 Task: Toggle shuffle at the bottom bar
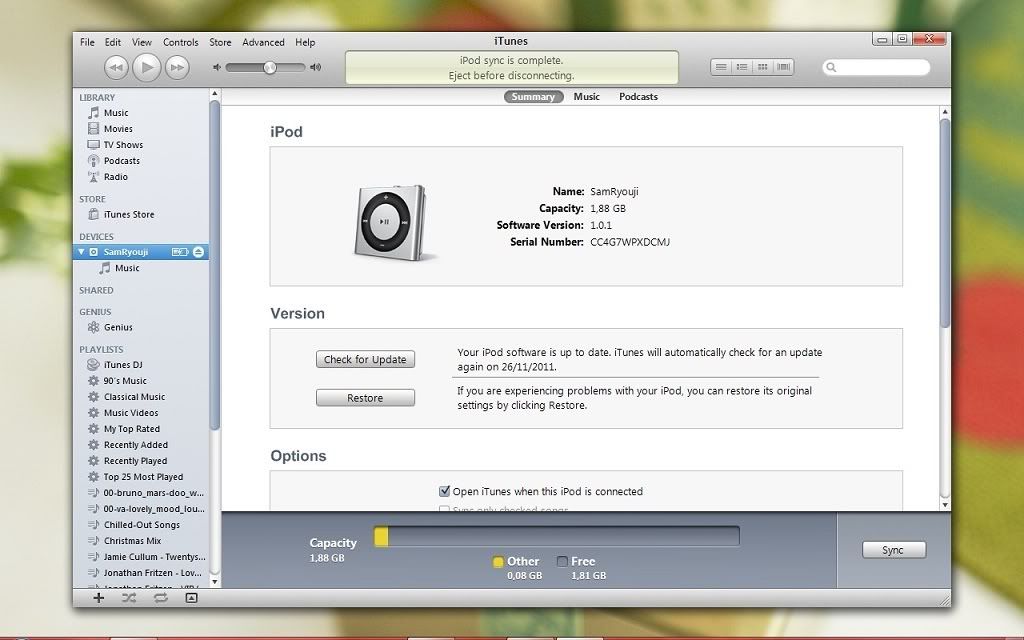pyautogui.click(x=129, y=598)
